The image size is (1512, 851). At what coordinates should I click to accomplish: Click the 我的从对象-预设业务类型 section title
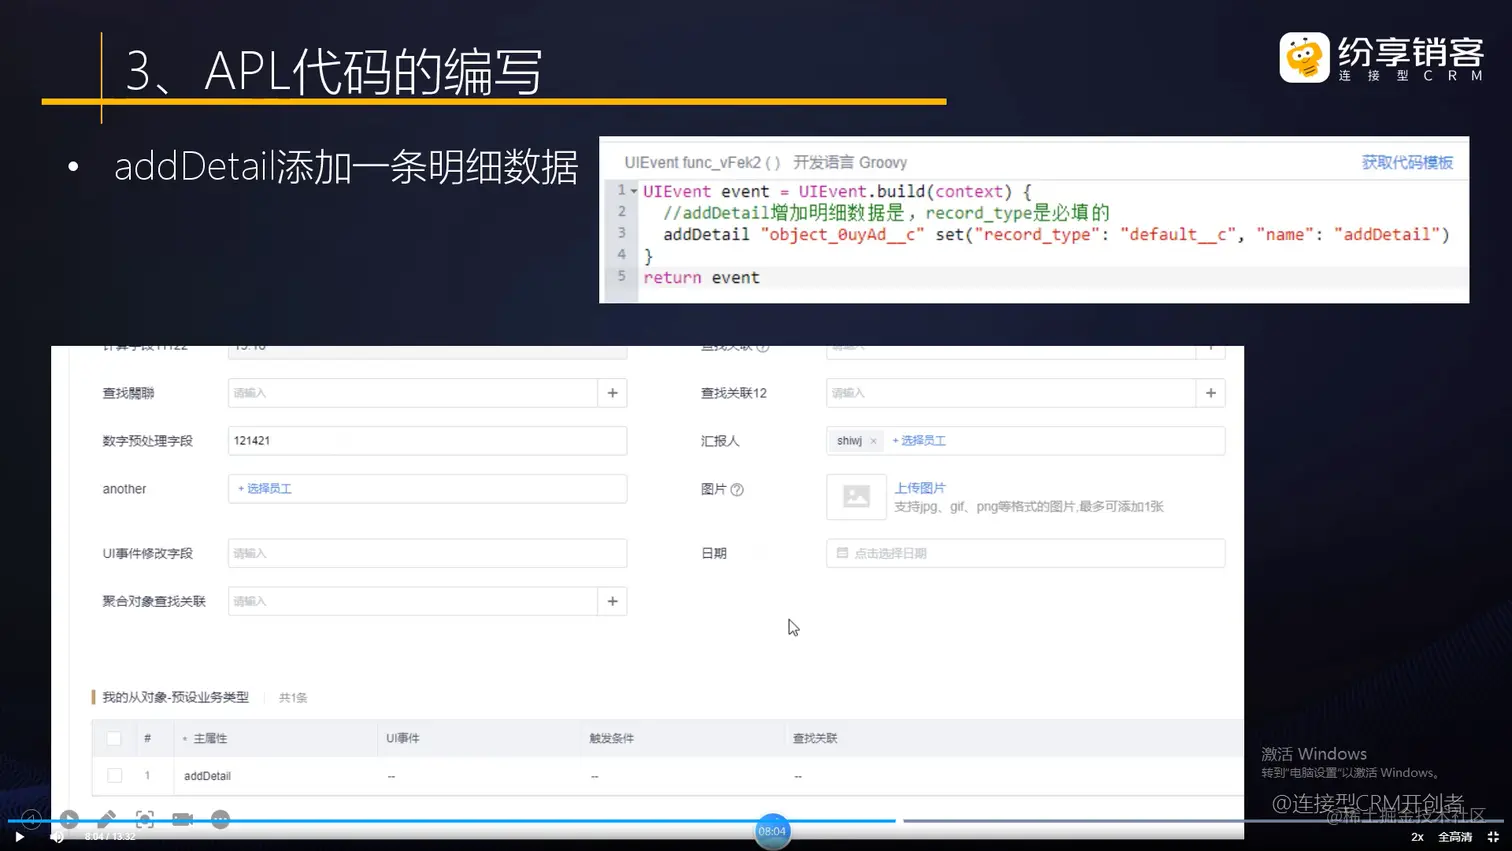tap(175, 697)
